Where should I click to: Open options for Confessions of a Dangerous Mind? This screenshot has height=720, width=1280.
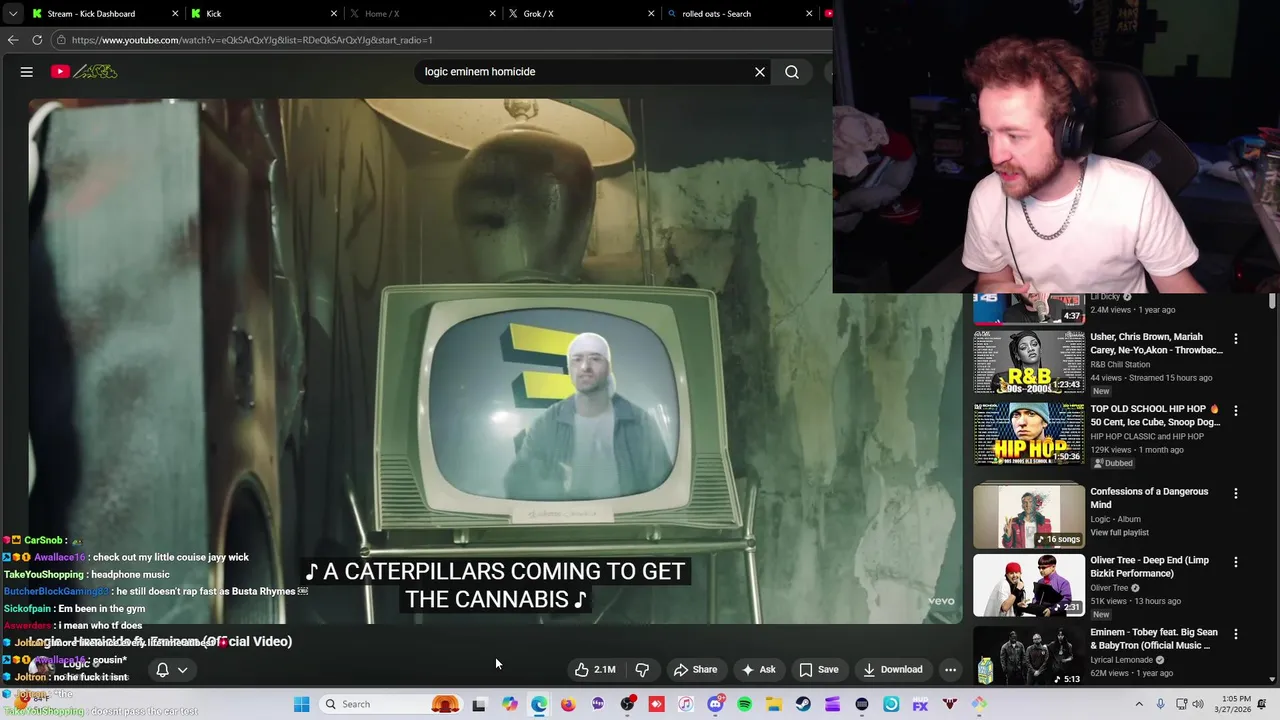[x=1236, y=493]
